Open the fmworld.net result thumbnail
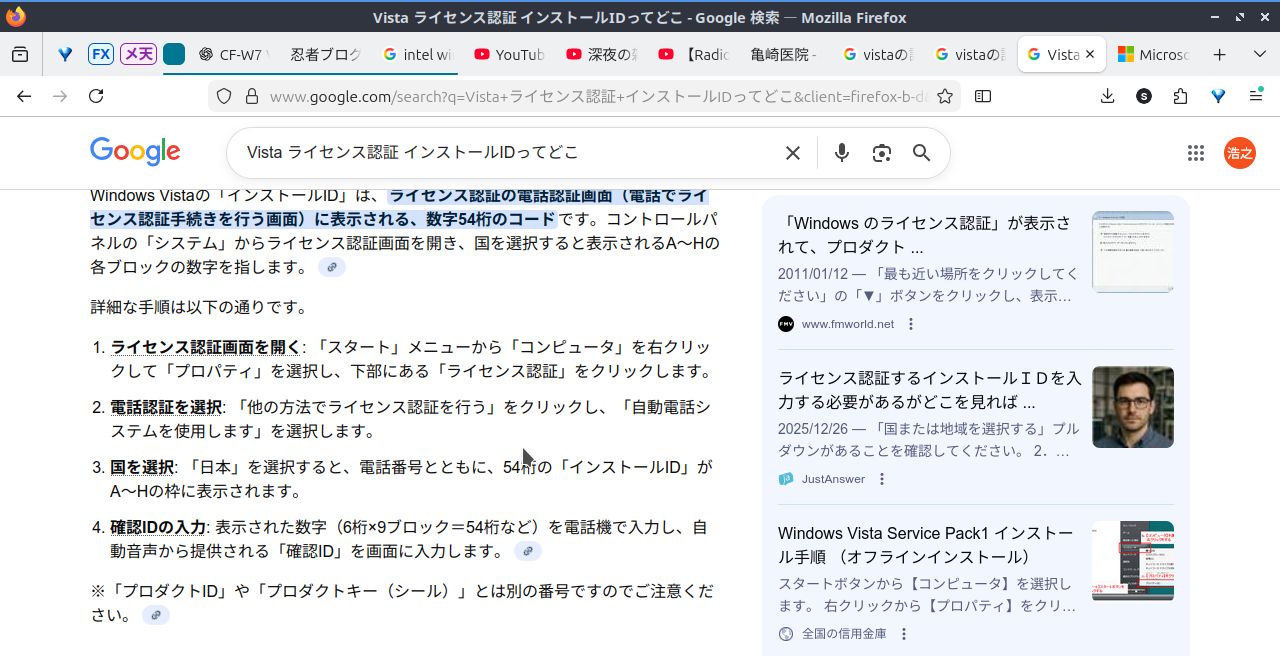1280x656 pixels. 1133,252
